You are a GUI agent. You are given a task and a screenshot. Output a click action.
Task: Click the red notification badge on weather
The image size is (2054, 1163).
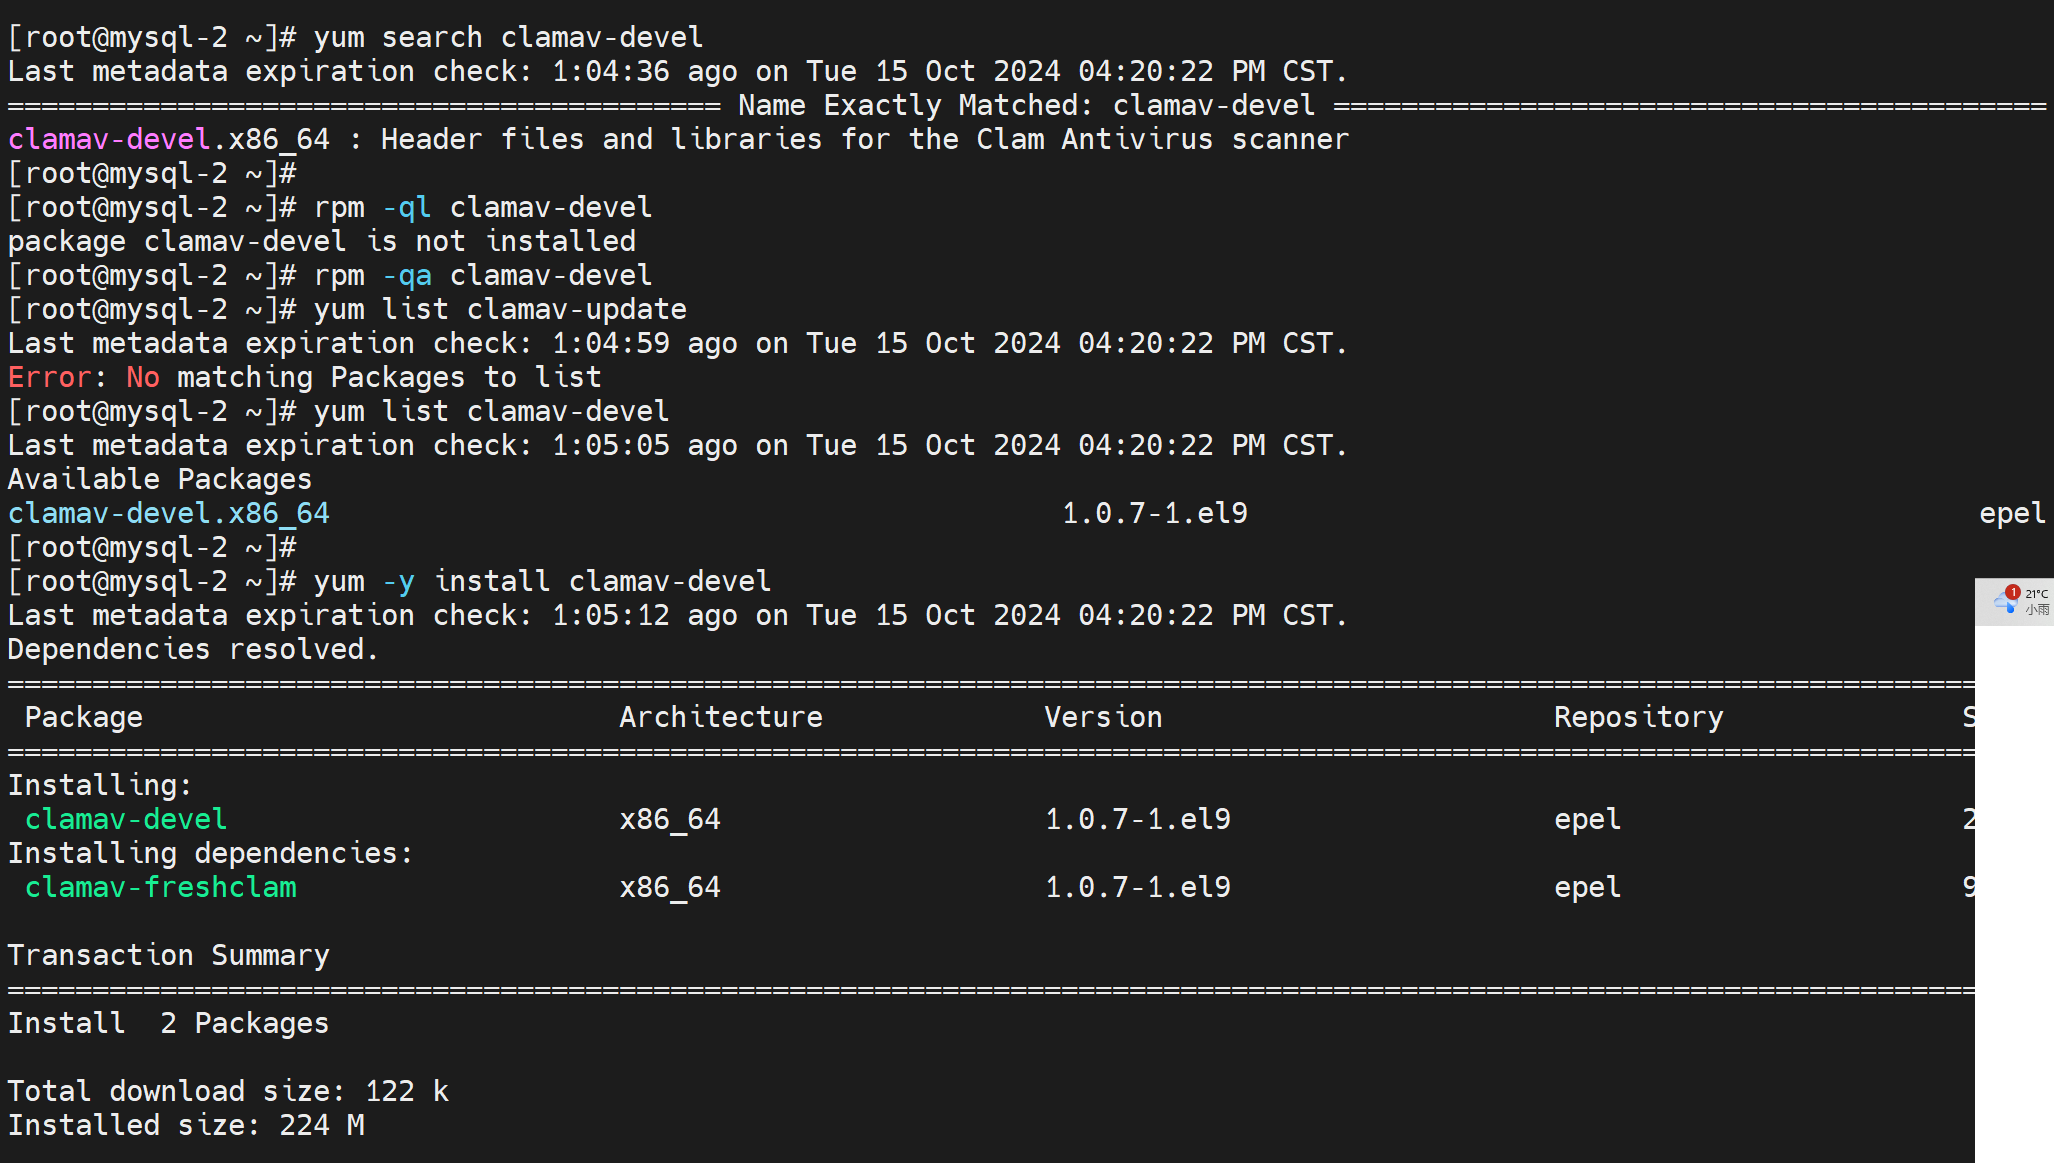pyautogui.click(x=2013, y=592)
